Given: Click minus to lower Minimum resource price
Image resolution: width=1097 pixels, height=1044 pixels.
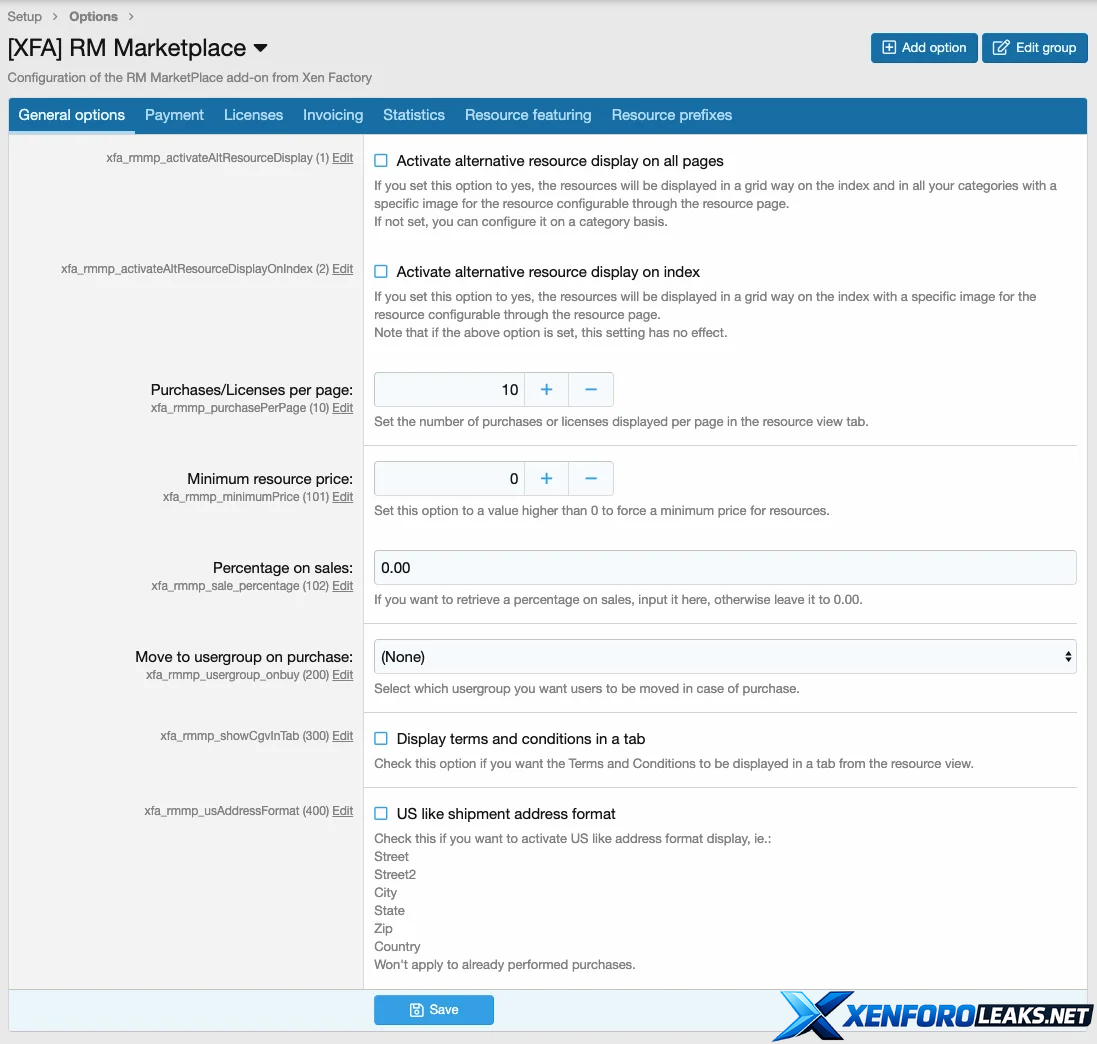Looking at the screenshot, I should (x=591, y=479).
